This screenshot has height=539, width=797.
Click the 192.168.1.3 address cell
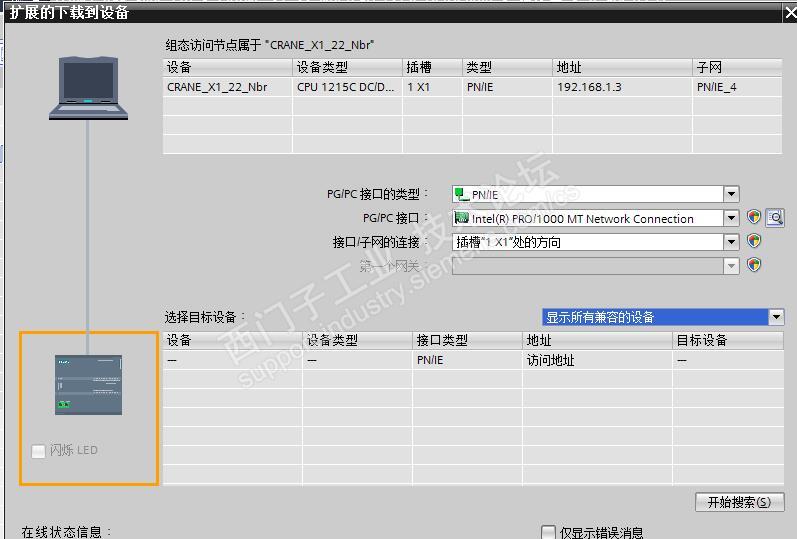tap(622, 87)
